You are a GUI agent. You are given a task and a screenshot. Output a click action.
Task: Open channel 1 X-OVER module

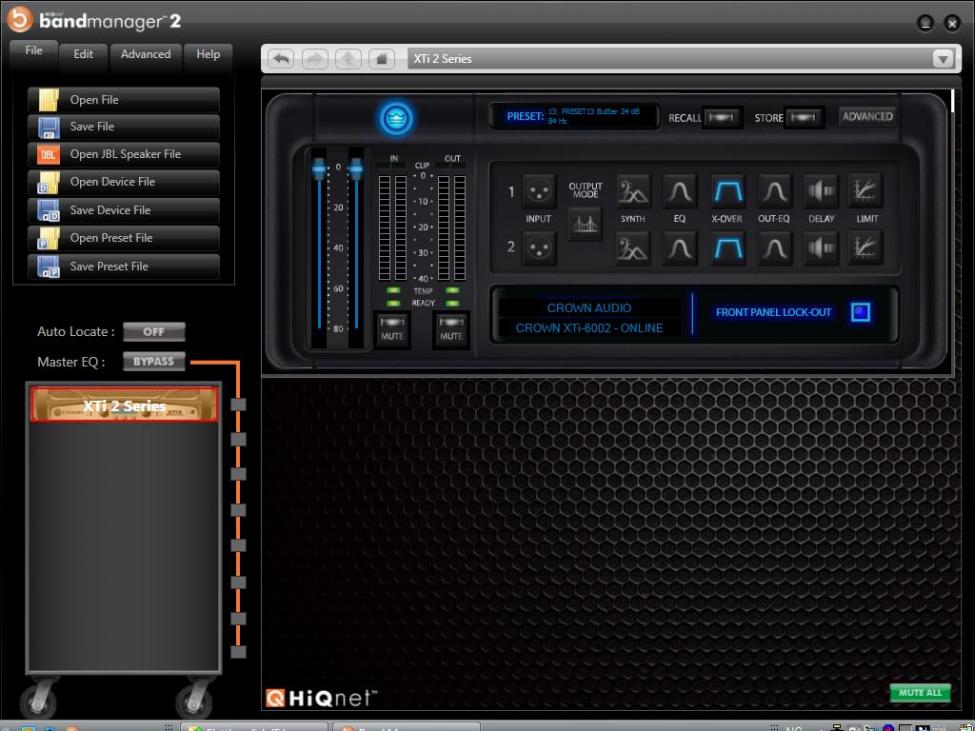tap(728, 191)
